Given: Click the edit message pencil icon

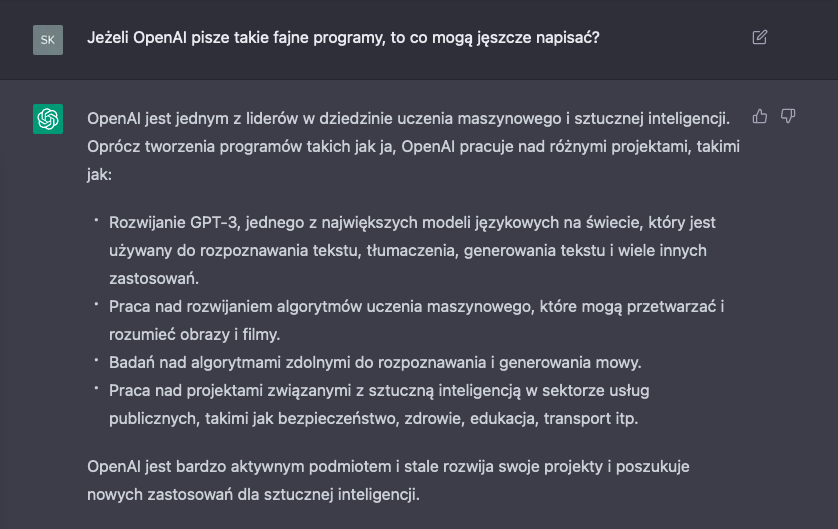Looking at the screenshot, I should 759,38.
